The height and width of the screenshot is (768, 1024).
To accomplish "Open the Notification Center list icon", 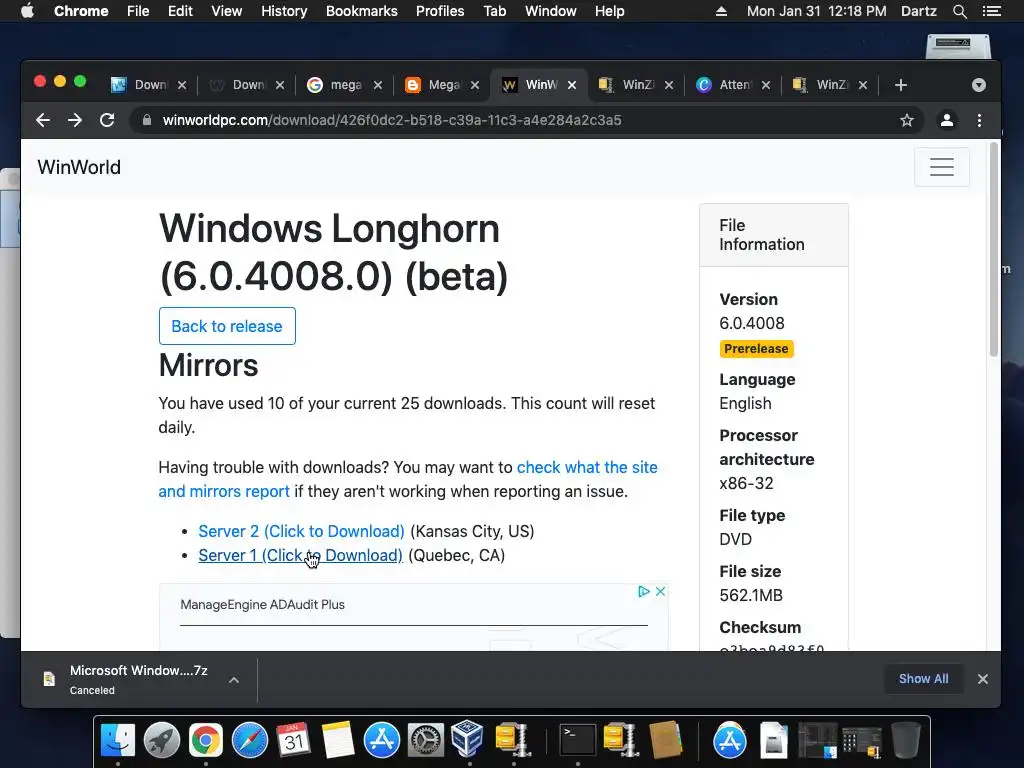I will click(x=991, y=11).
